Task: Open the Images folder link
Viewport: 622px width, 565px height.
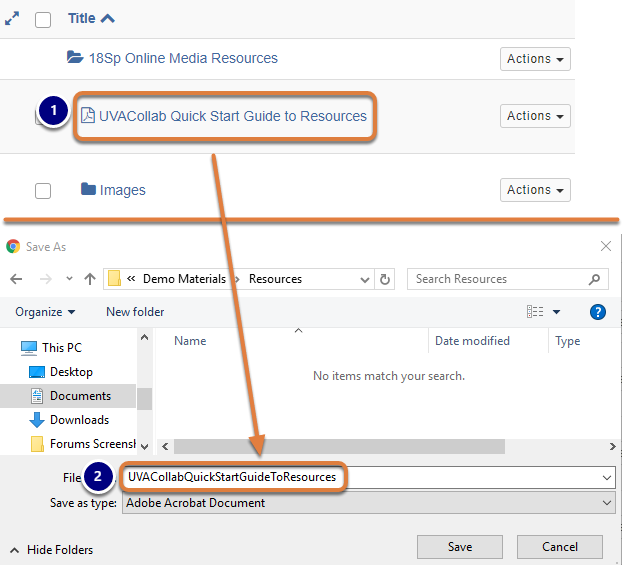Action: (x=123, y=190)
